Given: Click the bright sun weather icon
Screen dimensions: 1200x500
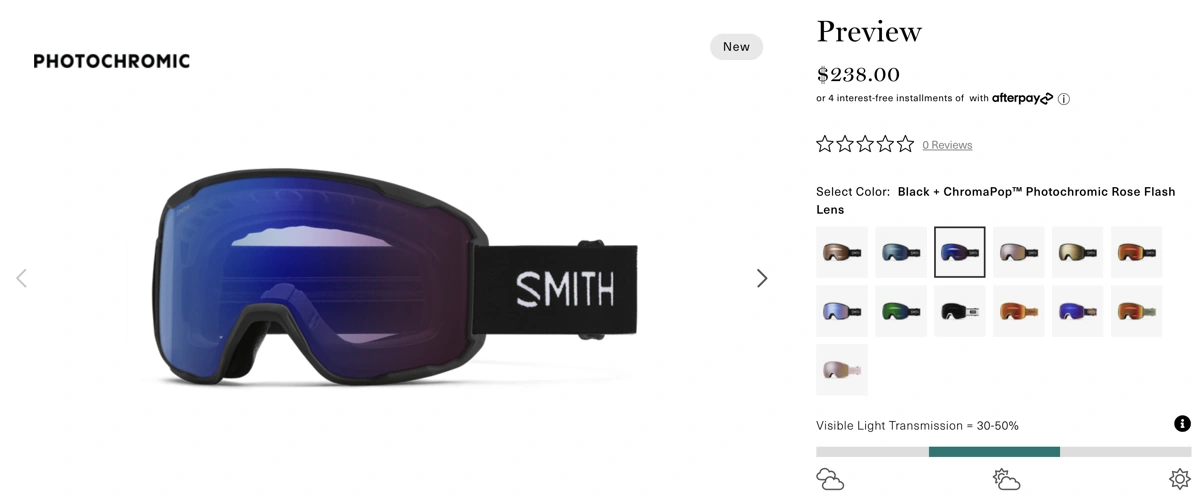Looking at the screenshot, I should tap(1180, 479).
